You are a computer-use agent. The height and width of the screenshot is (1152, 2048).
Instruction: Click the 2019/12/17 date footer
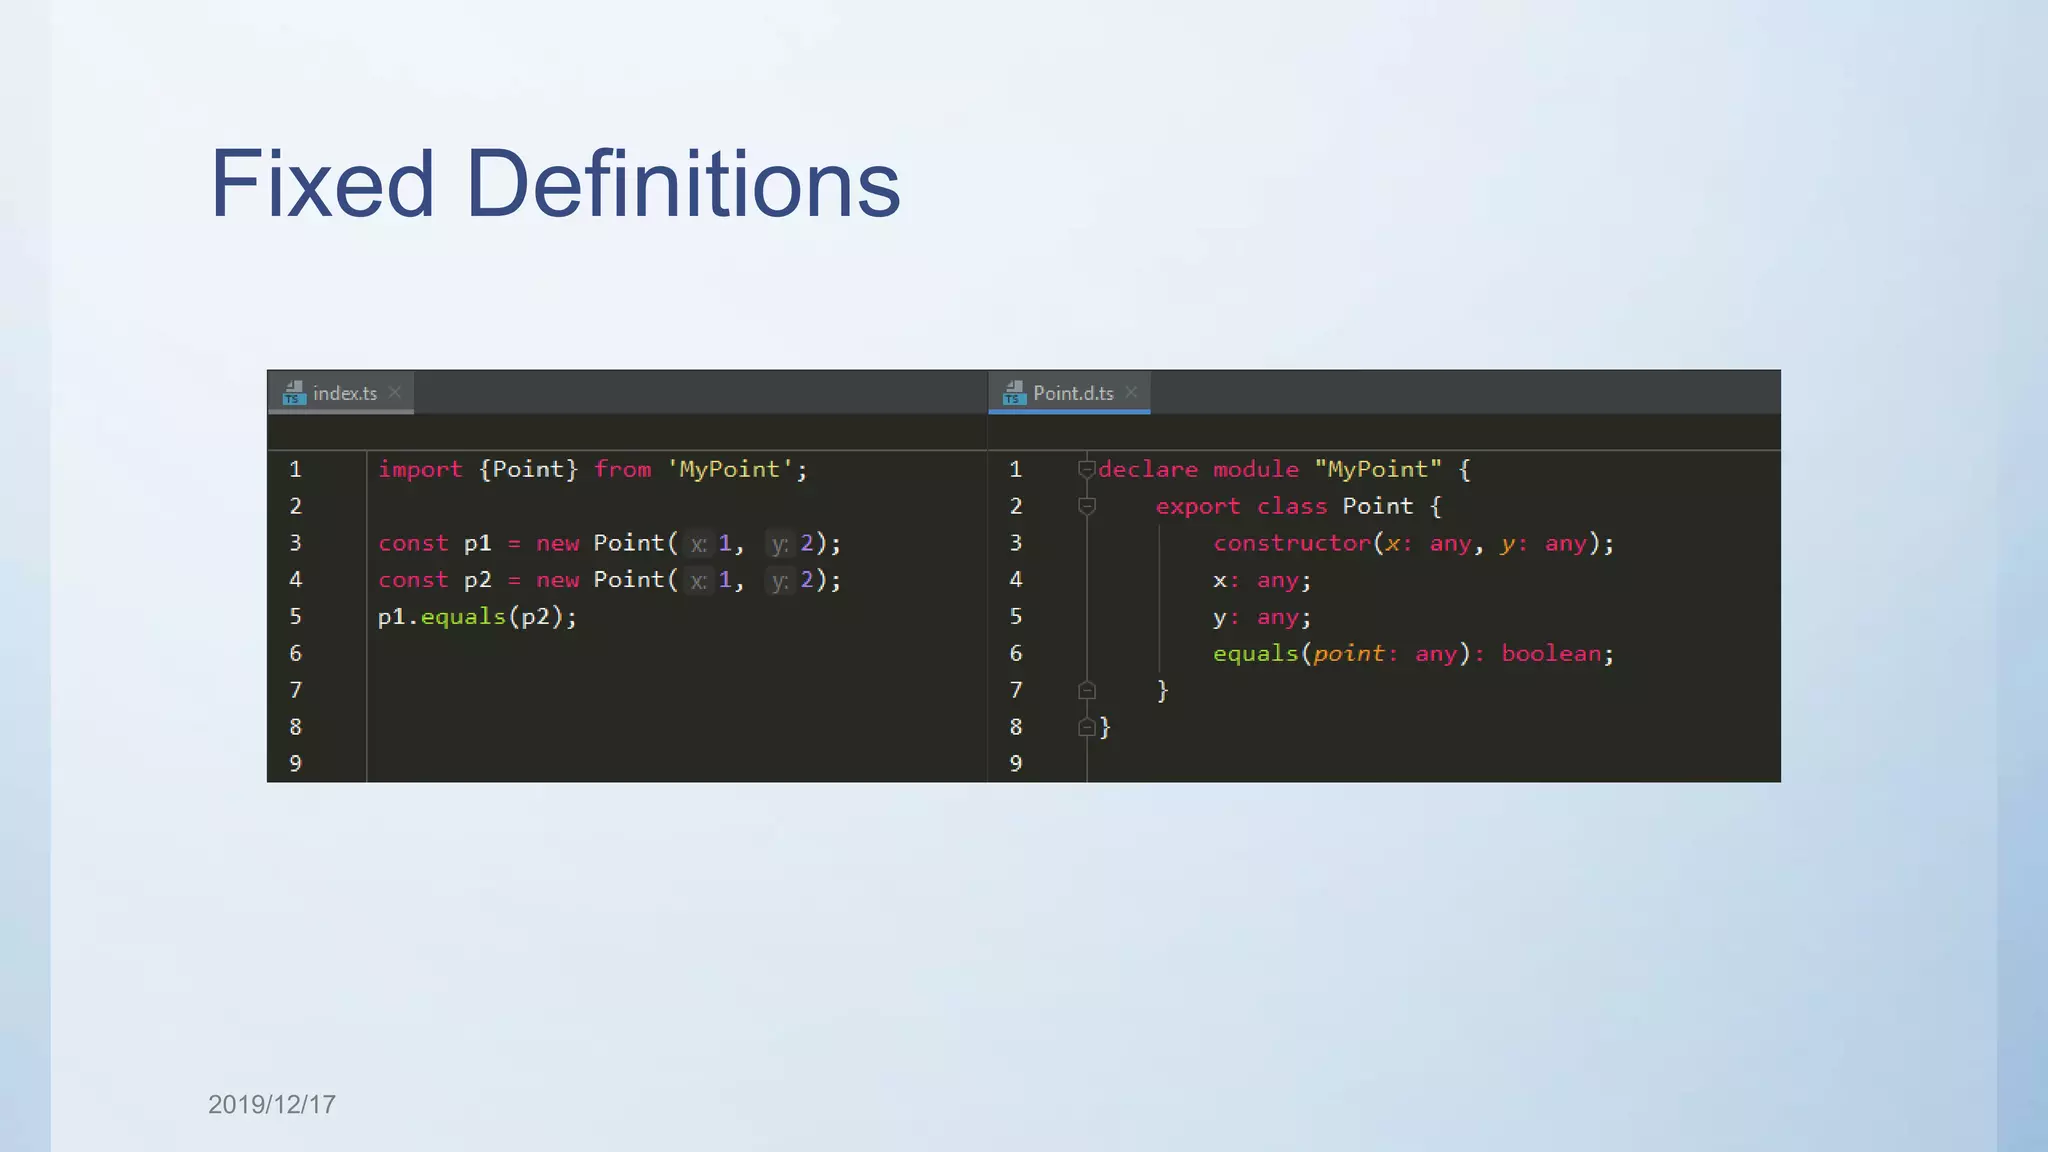272,1104
